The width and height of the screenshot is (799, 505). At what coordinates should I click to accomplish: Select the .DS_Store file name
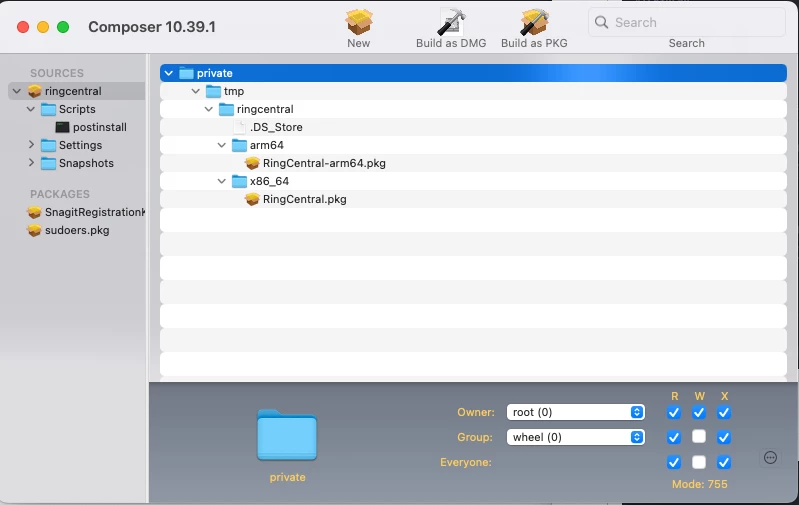[x=276, y=127]
